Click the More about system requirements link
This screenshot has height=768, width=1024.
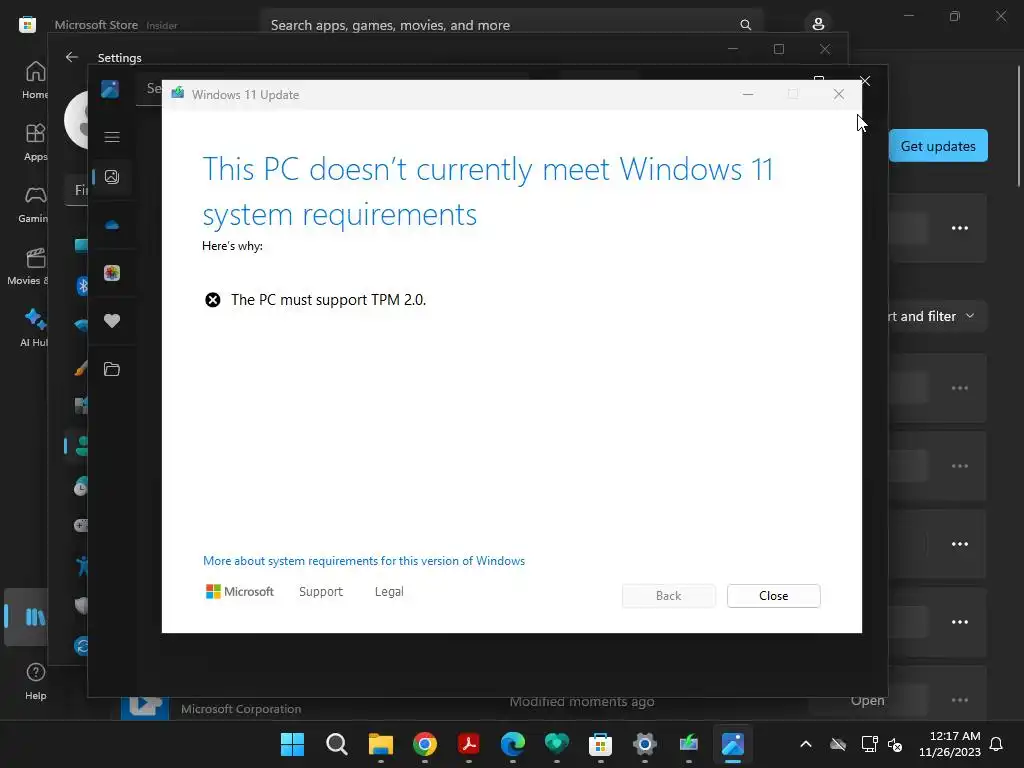364,561
